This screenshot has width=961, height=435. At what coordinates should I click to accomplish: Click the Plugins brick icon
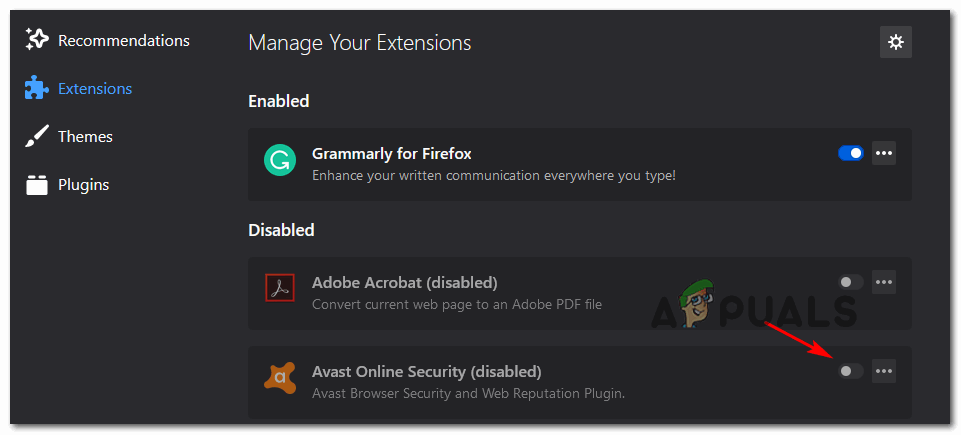(x=37, y=184)
